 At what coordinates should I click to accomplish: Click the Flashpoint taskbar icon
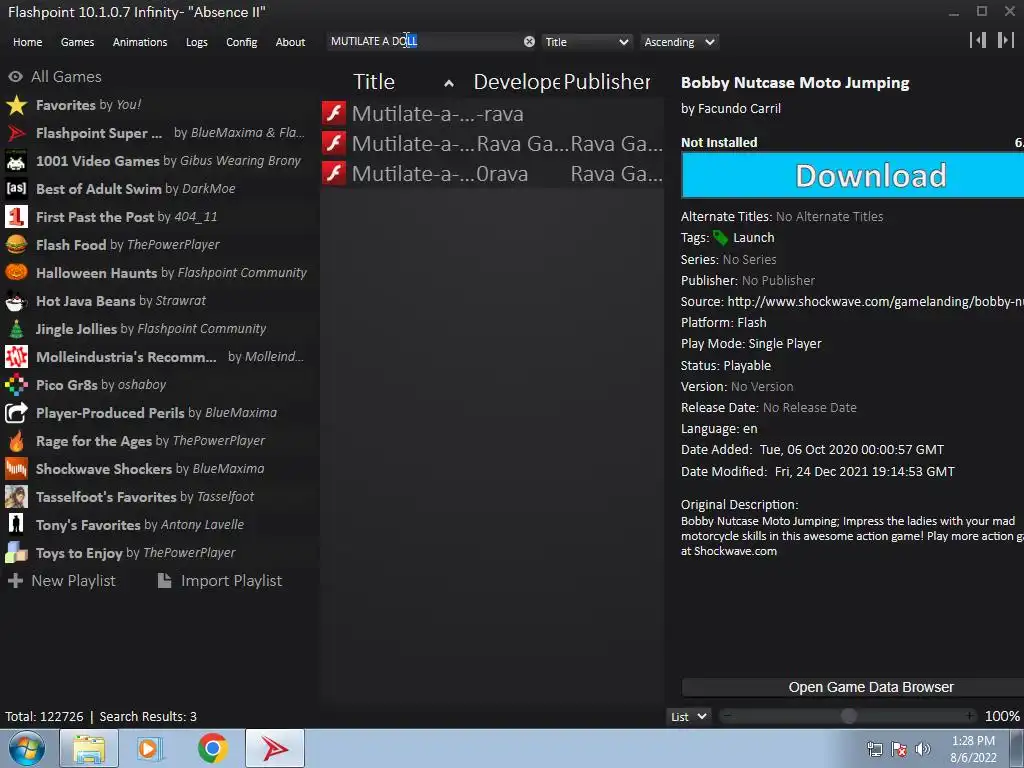coord(275,748)
